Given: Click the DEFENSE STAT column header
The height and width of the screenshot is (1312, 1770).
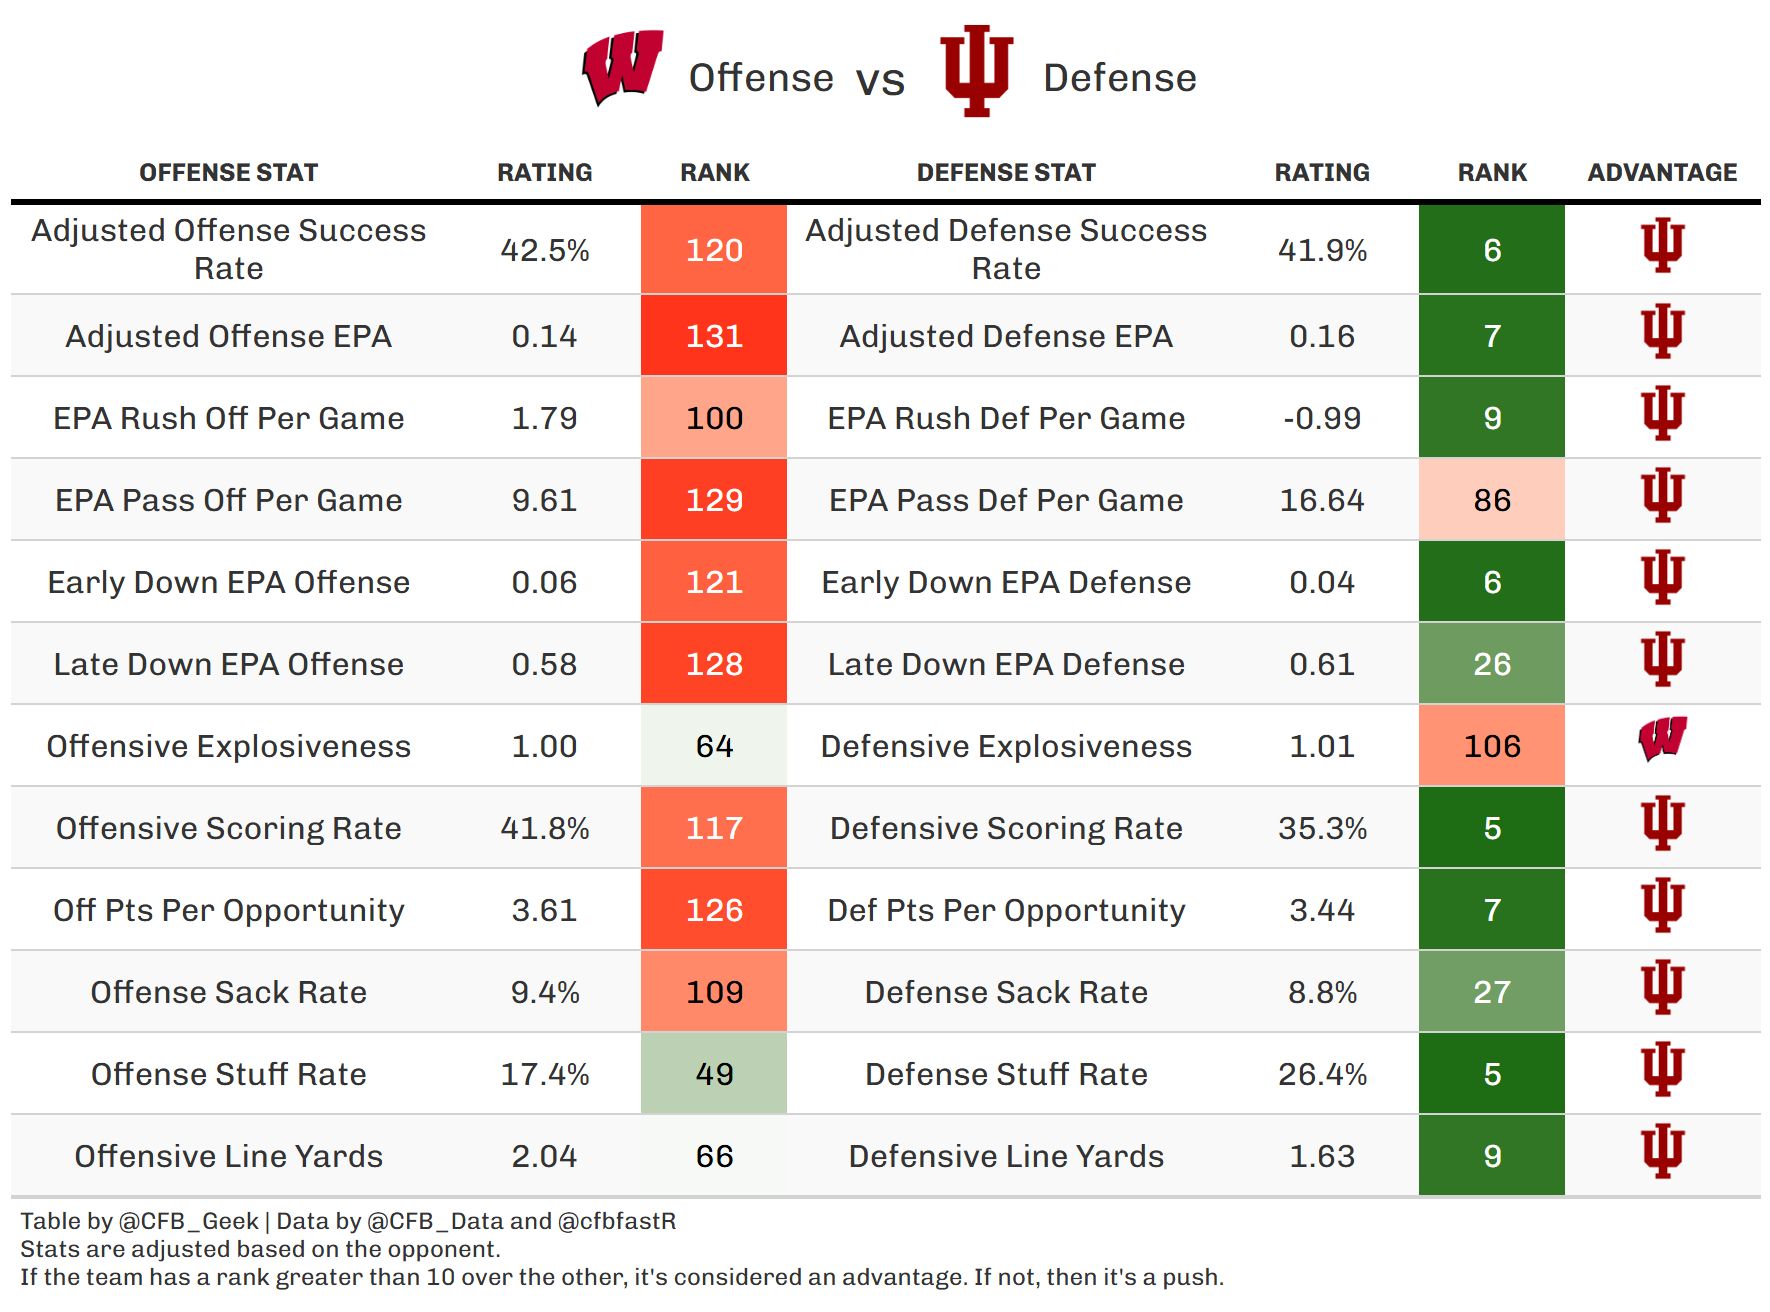Looking at the screenshot, I should [x=1006, y=173].
